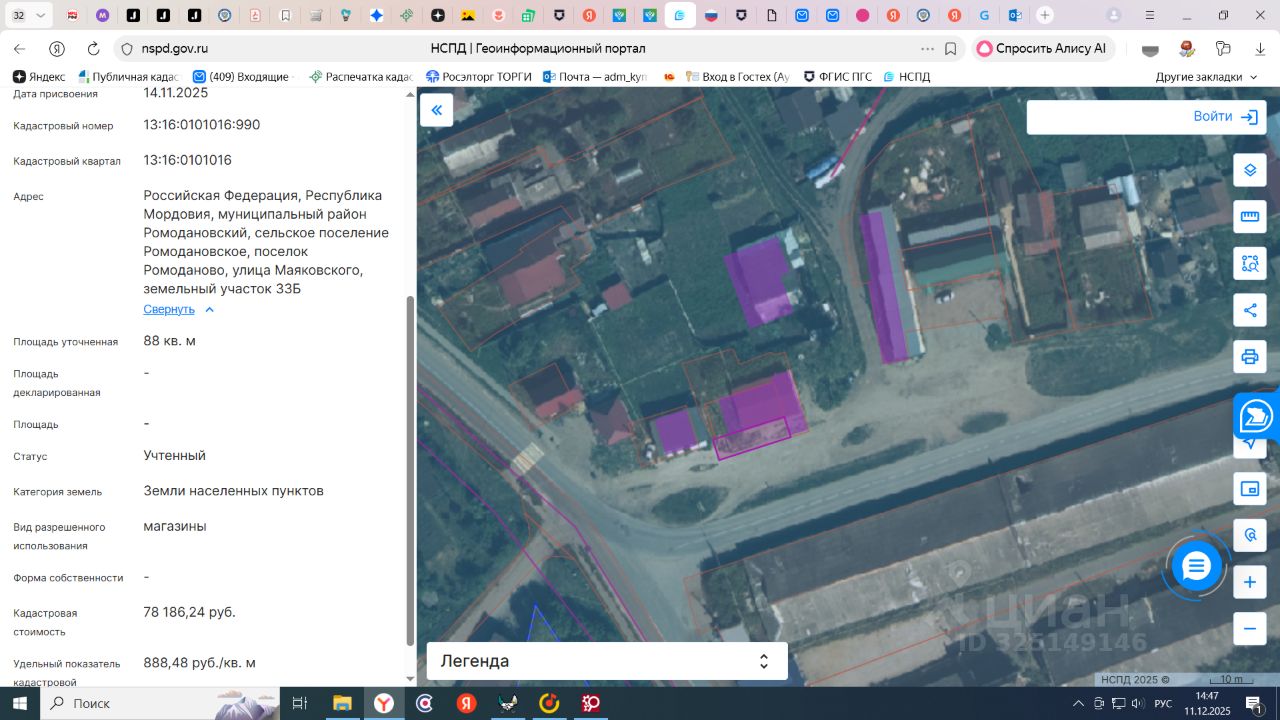Screen dimensions: 1280x720
Task: Zoom out on the map with minus
Action: (x=1250, y=629)
